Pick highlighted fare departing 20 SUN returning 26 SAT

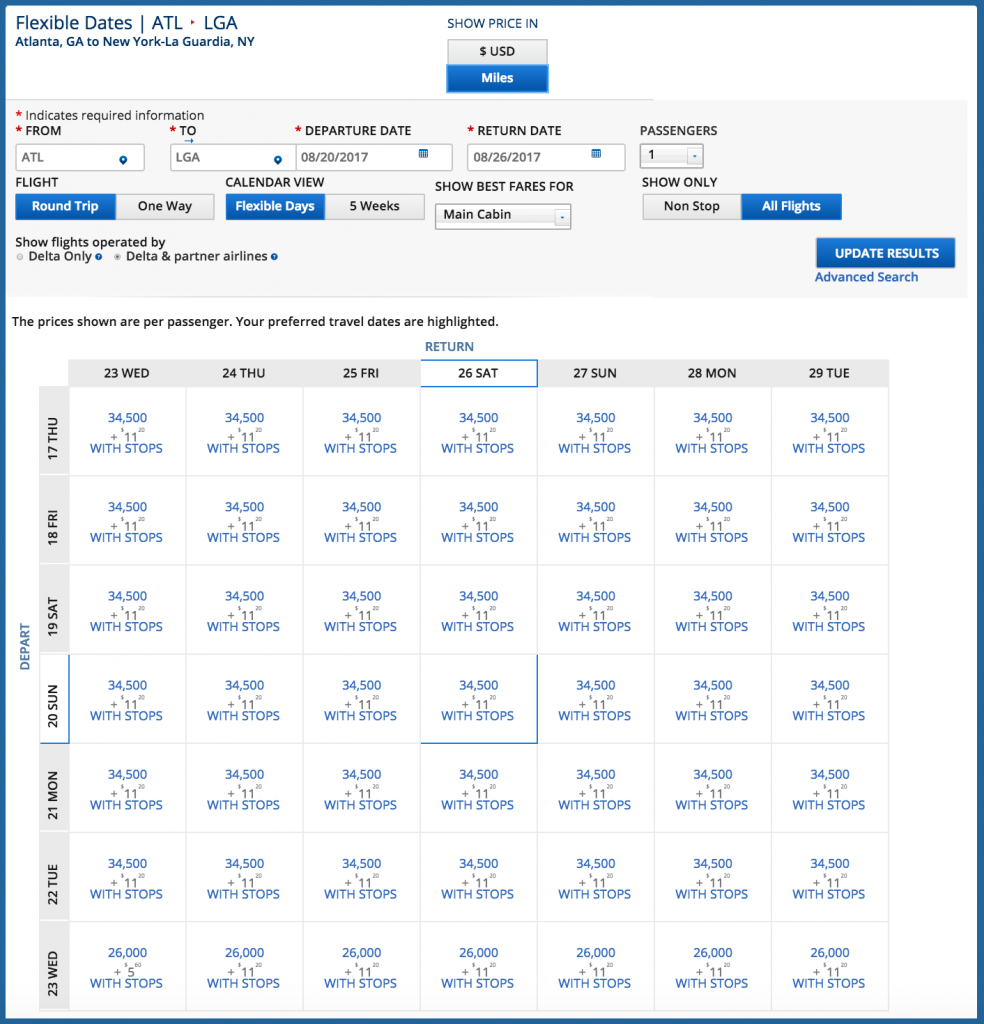pos(479,699)
